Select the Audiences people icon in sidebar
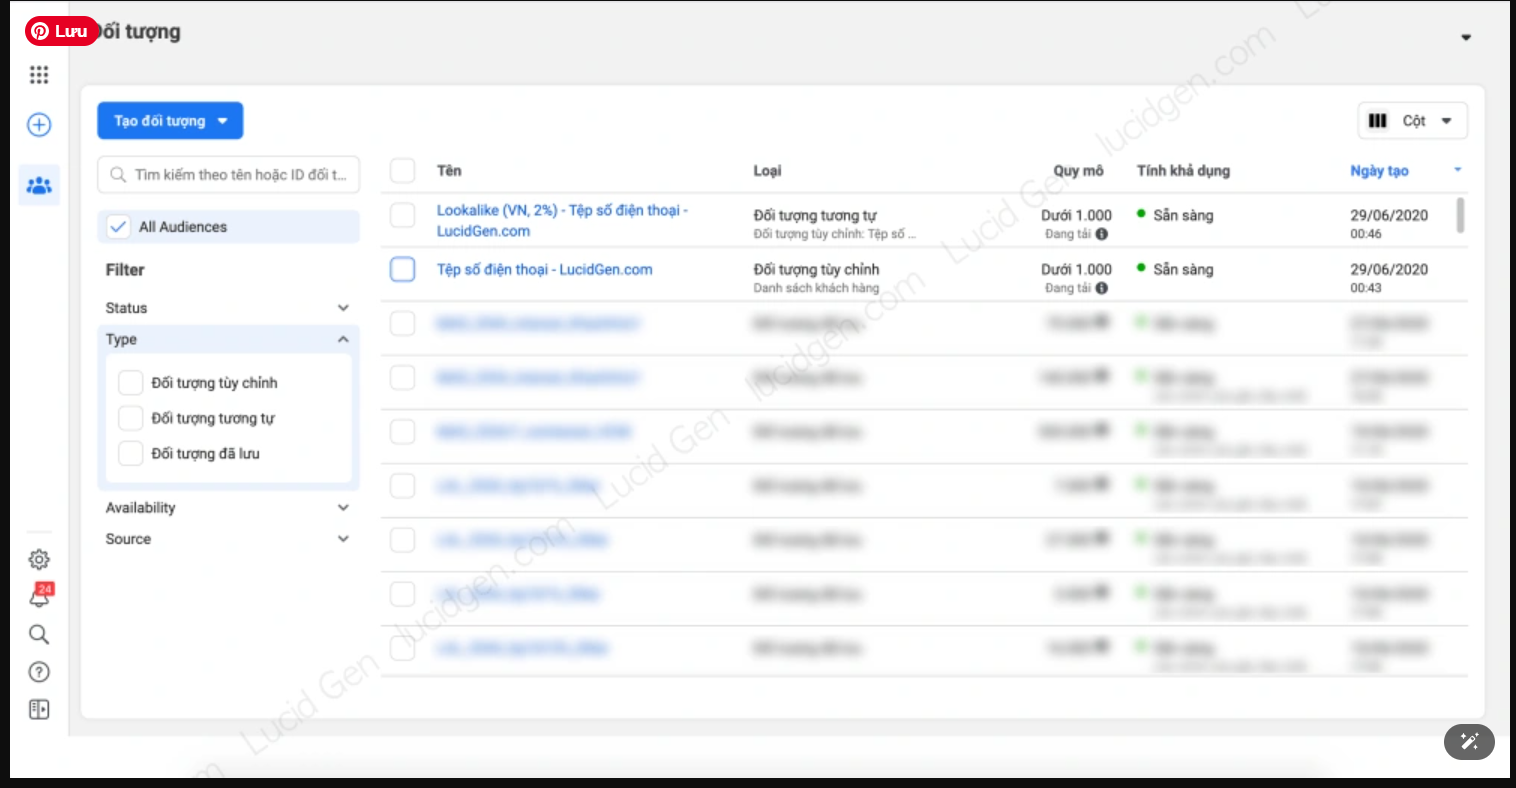 [x=39, y=186]
